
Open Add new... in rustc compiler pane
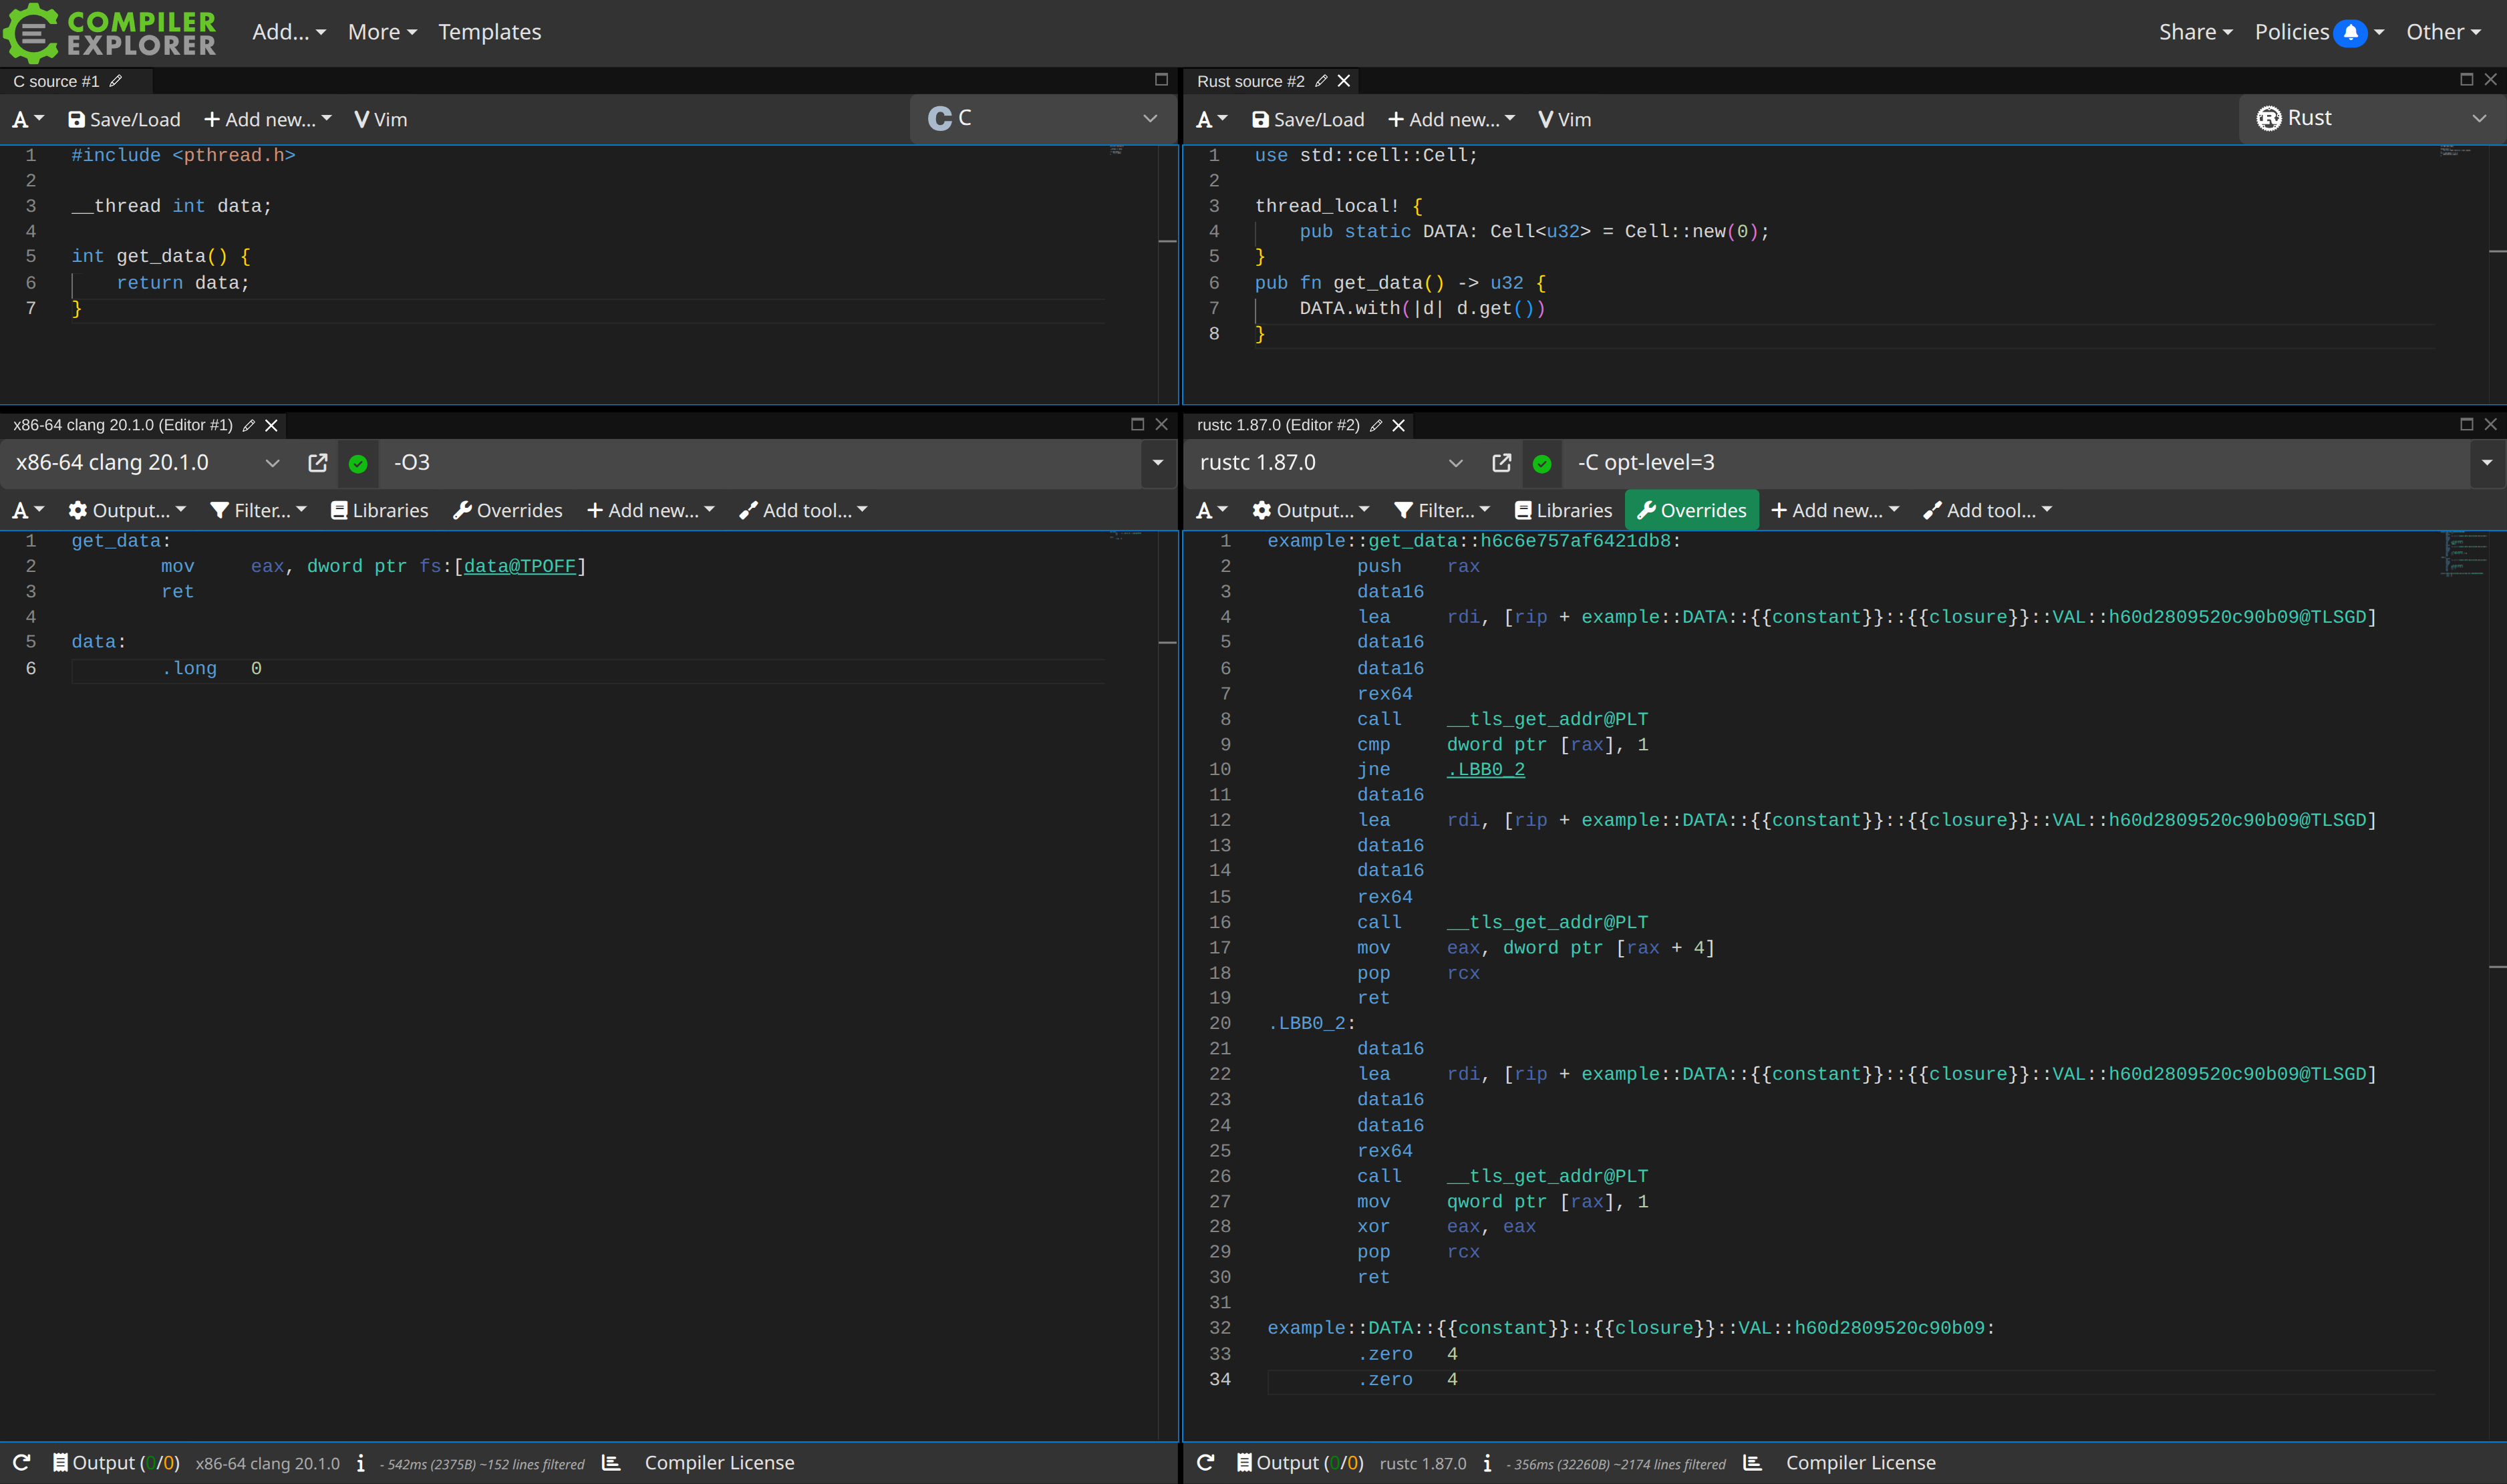[1835, 511]
